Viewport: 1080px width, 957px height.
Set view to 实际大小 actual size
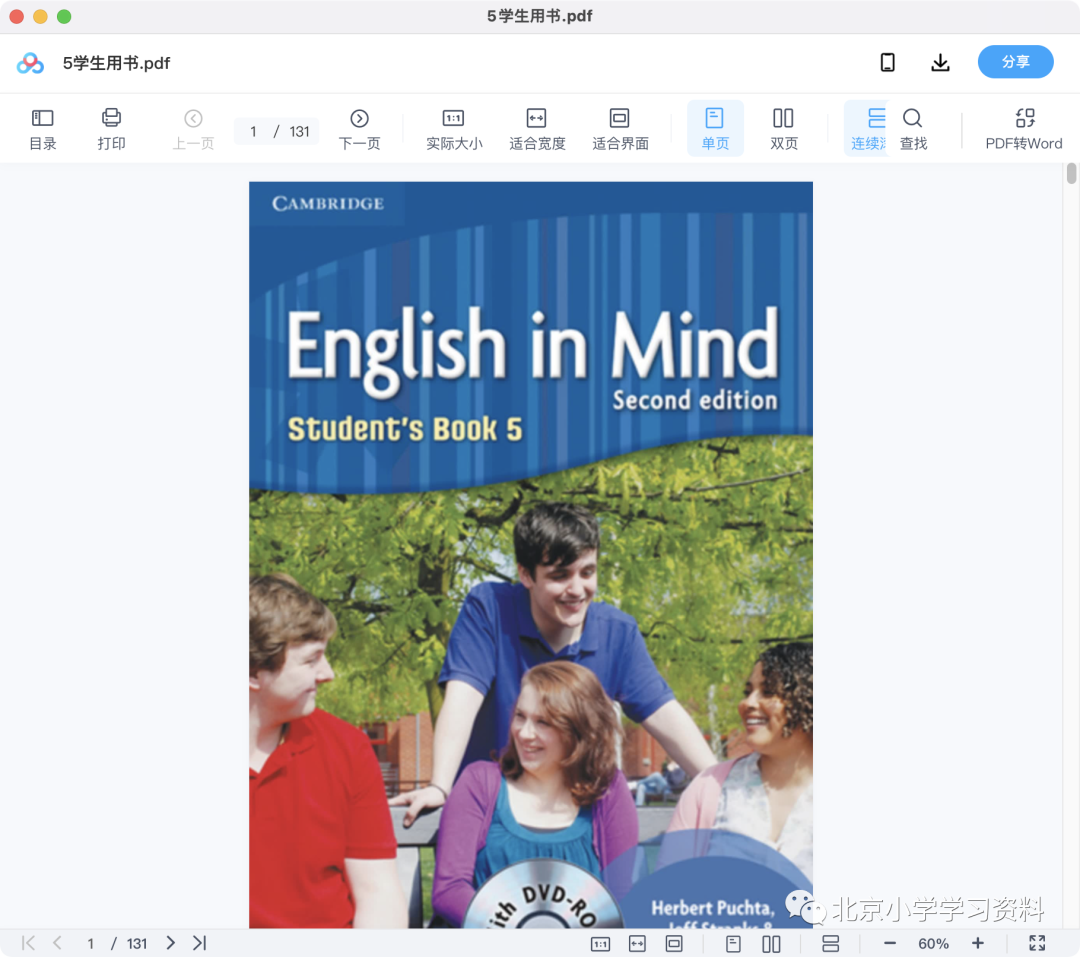pyautogui.click(x=454, y=129)
